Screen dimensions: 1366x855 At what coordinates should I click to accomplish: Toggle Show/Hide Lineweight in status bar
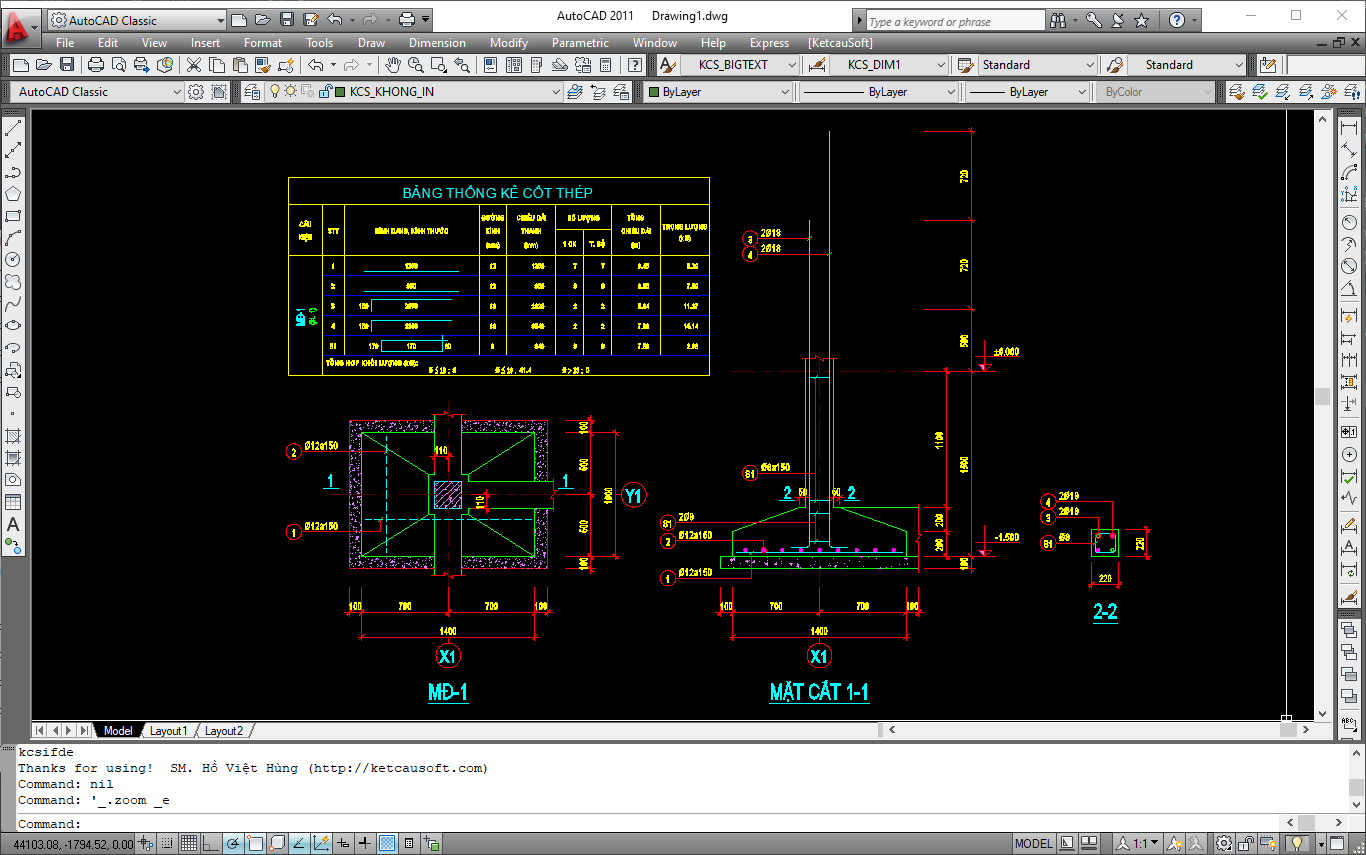click(x=365, y=844)
